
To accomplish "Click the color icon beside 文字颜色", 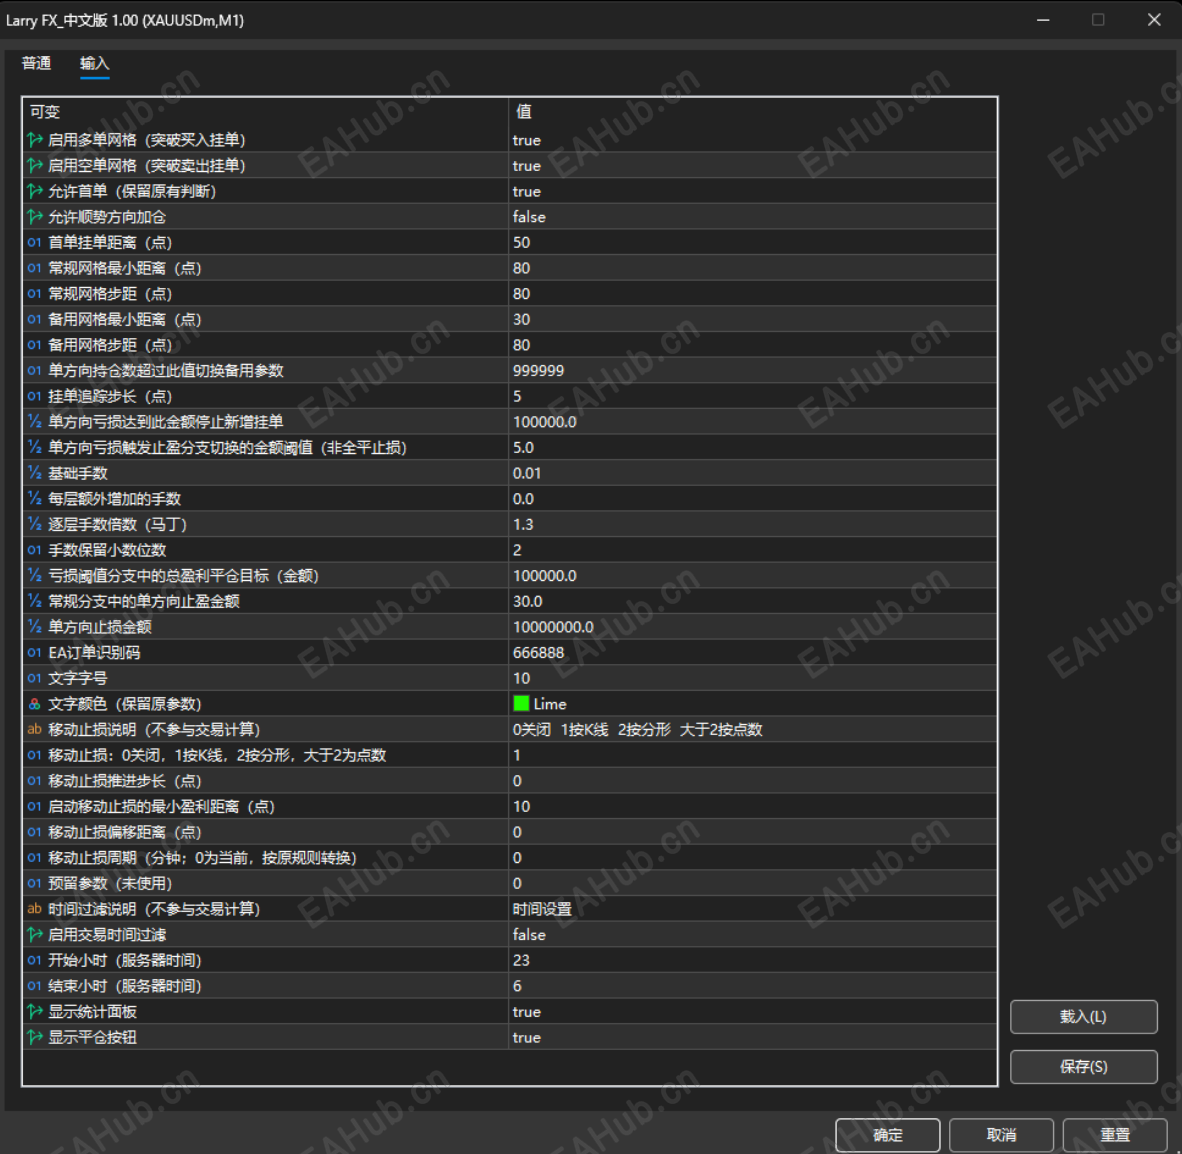I will pos(35,703).
